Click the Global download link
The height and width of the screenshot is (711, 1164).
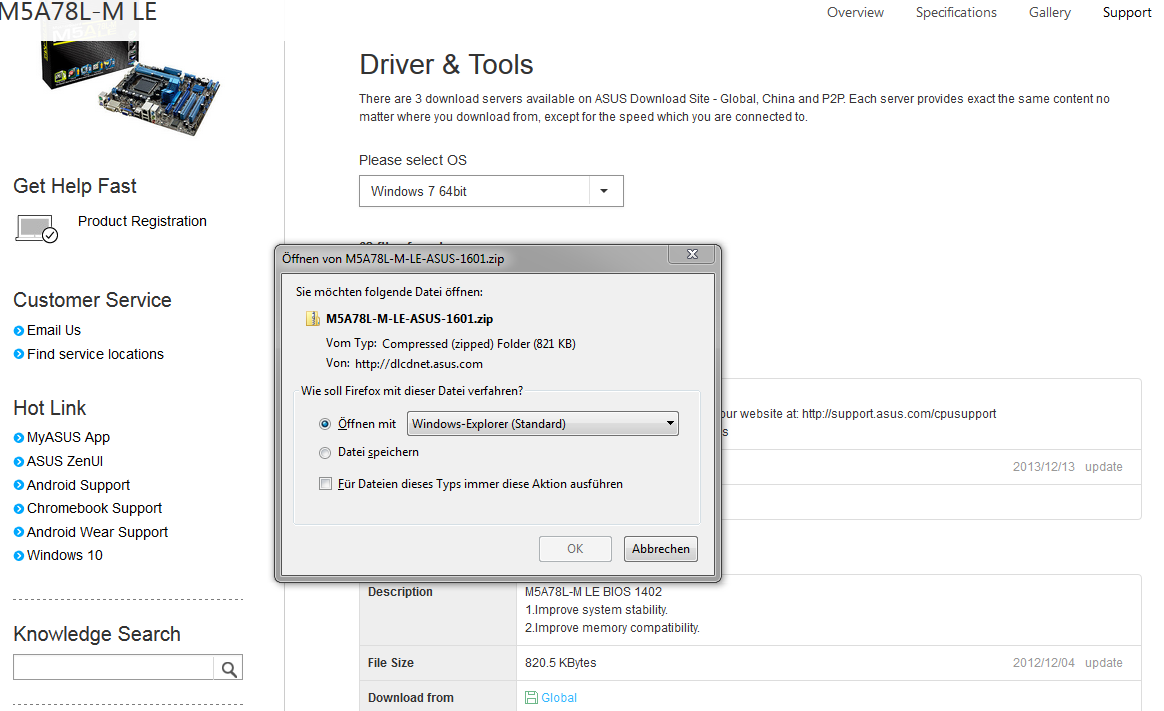click(x=558, y=698)
